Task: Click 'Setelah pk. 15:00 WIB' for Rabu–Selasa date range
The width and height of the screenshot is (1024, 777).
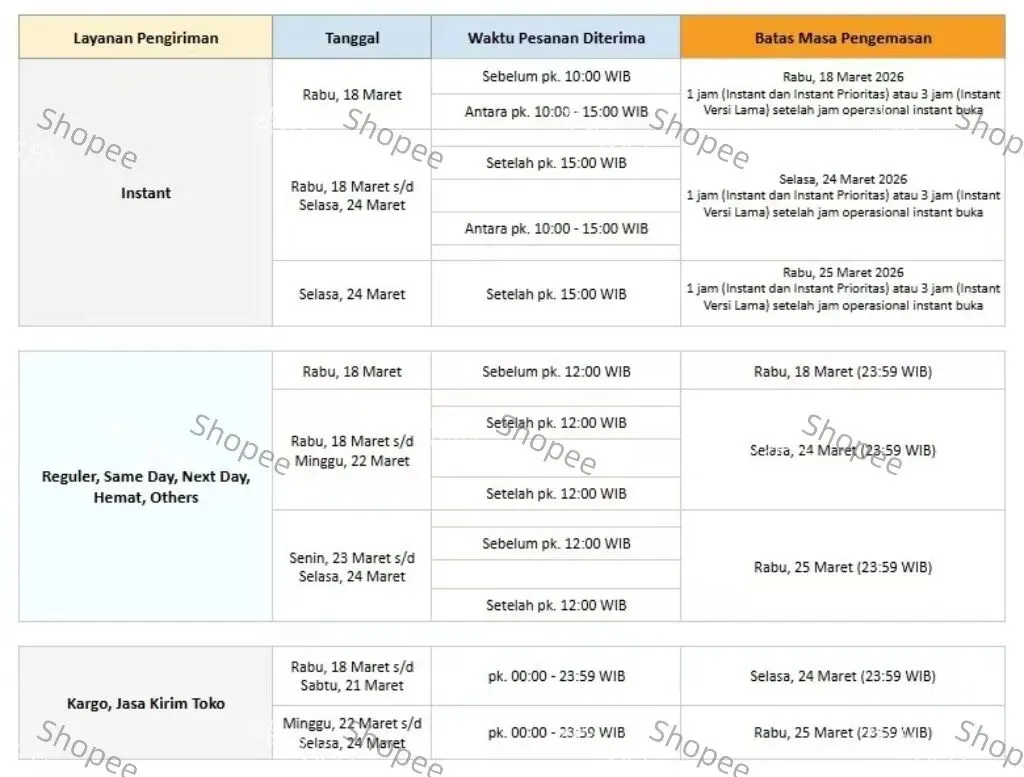Action: click(x=556, y=163)
